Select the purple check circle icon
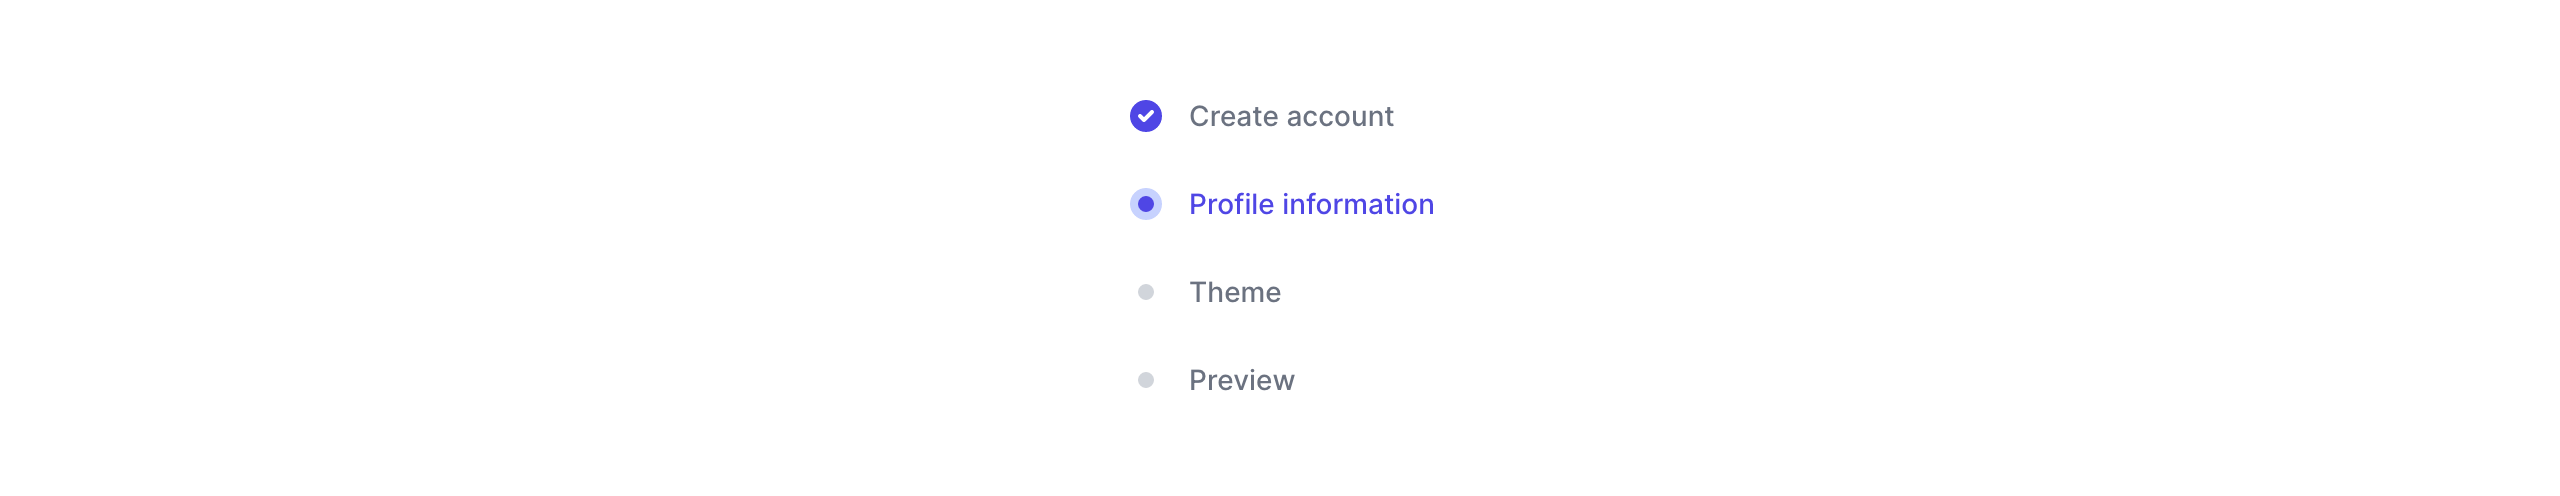 tap(1145, 116)
